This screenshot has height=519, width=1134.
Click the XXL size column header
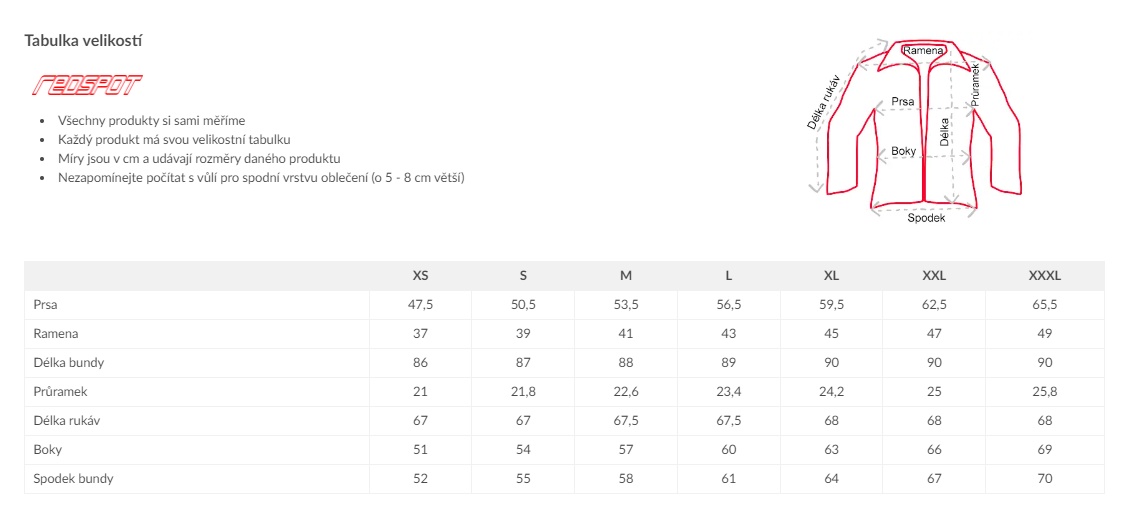click(x=934, y=275)
